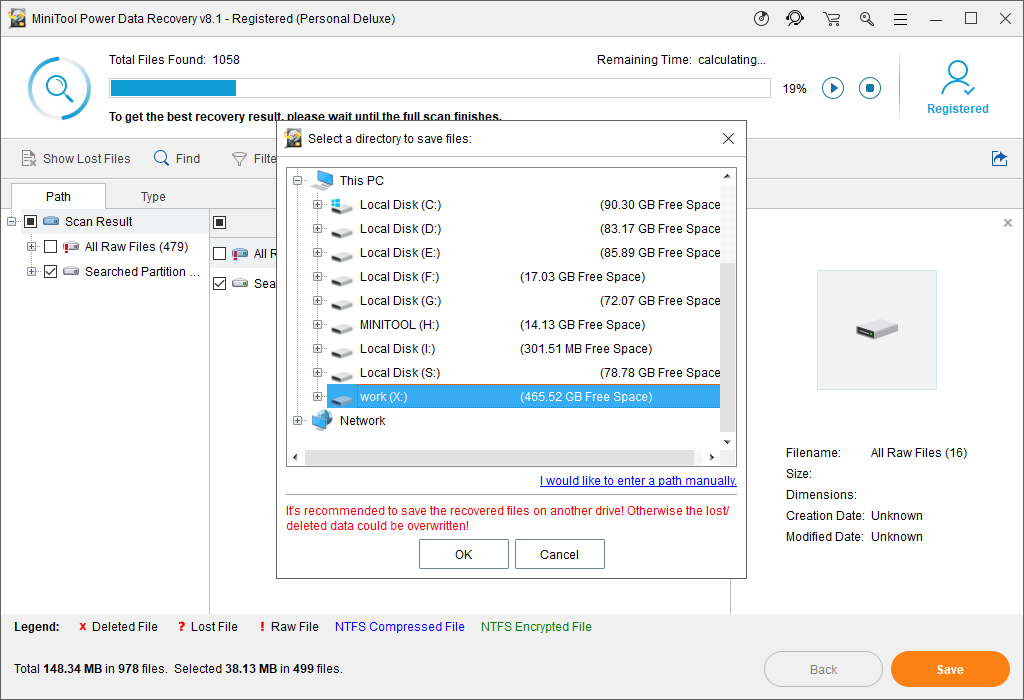Stop the scan with the stop button
Viewport: 1024px width, 700px height.
click(x=870, y=88)
